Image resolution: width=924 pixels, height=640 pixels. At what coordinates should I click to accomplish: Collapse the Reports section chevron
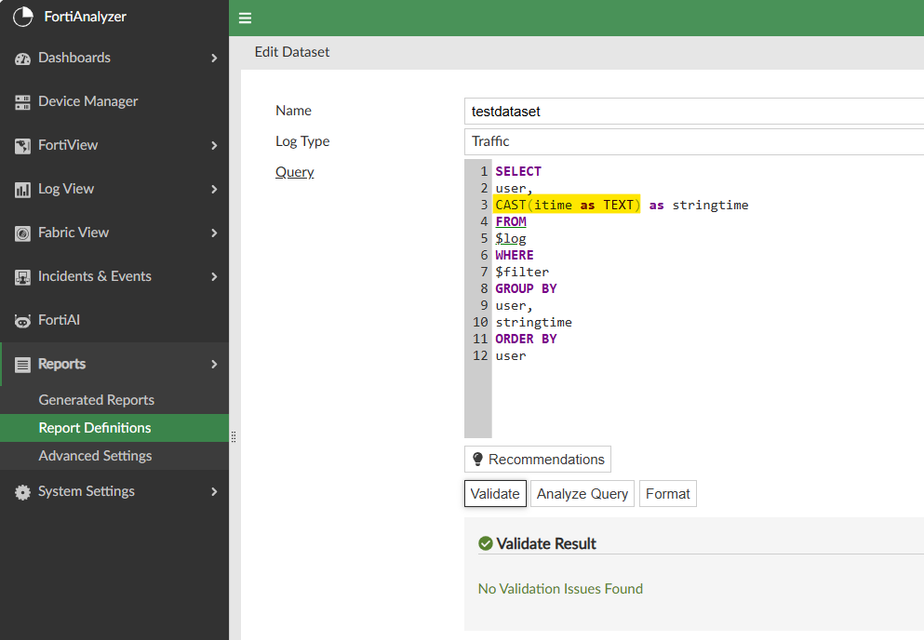coord(214,364)
